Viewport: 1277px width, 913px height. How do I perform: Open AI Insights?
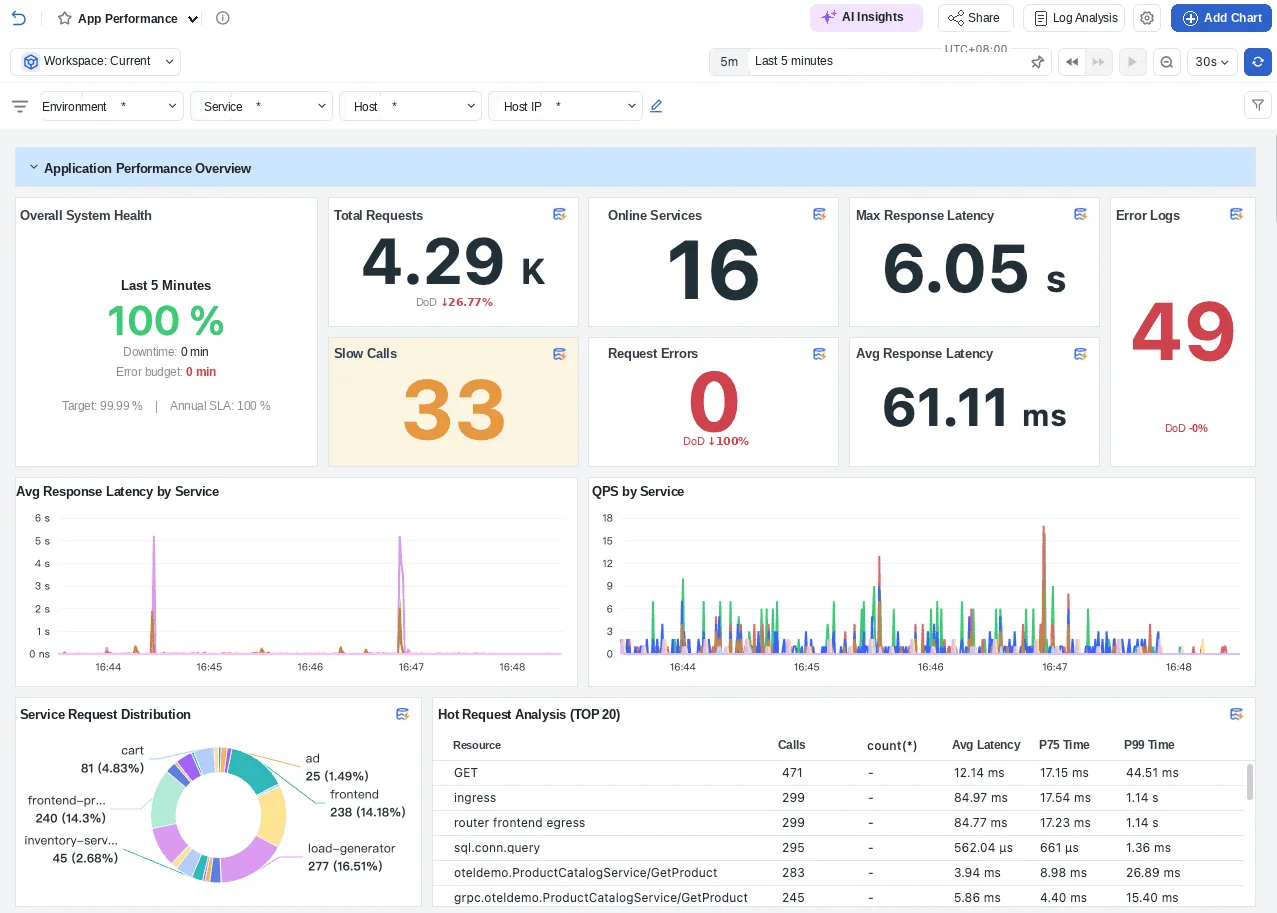pyautogui.click(x=866, y=17)
